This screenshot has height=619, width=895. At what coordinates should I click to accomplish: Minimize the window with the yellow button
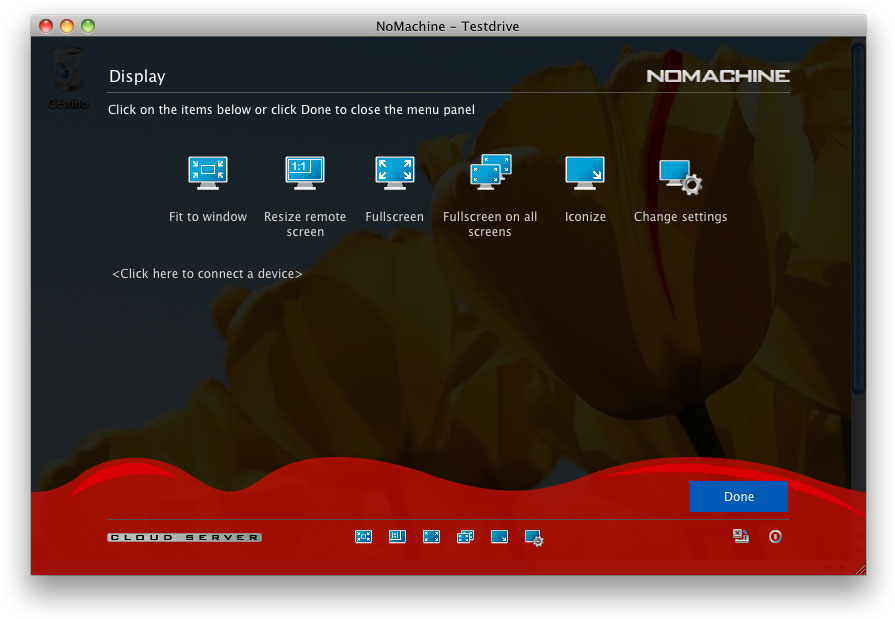tap(67, 26)
